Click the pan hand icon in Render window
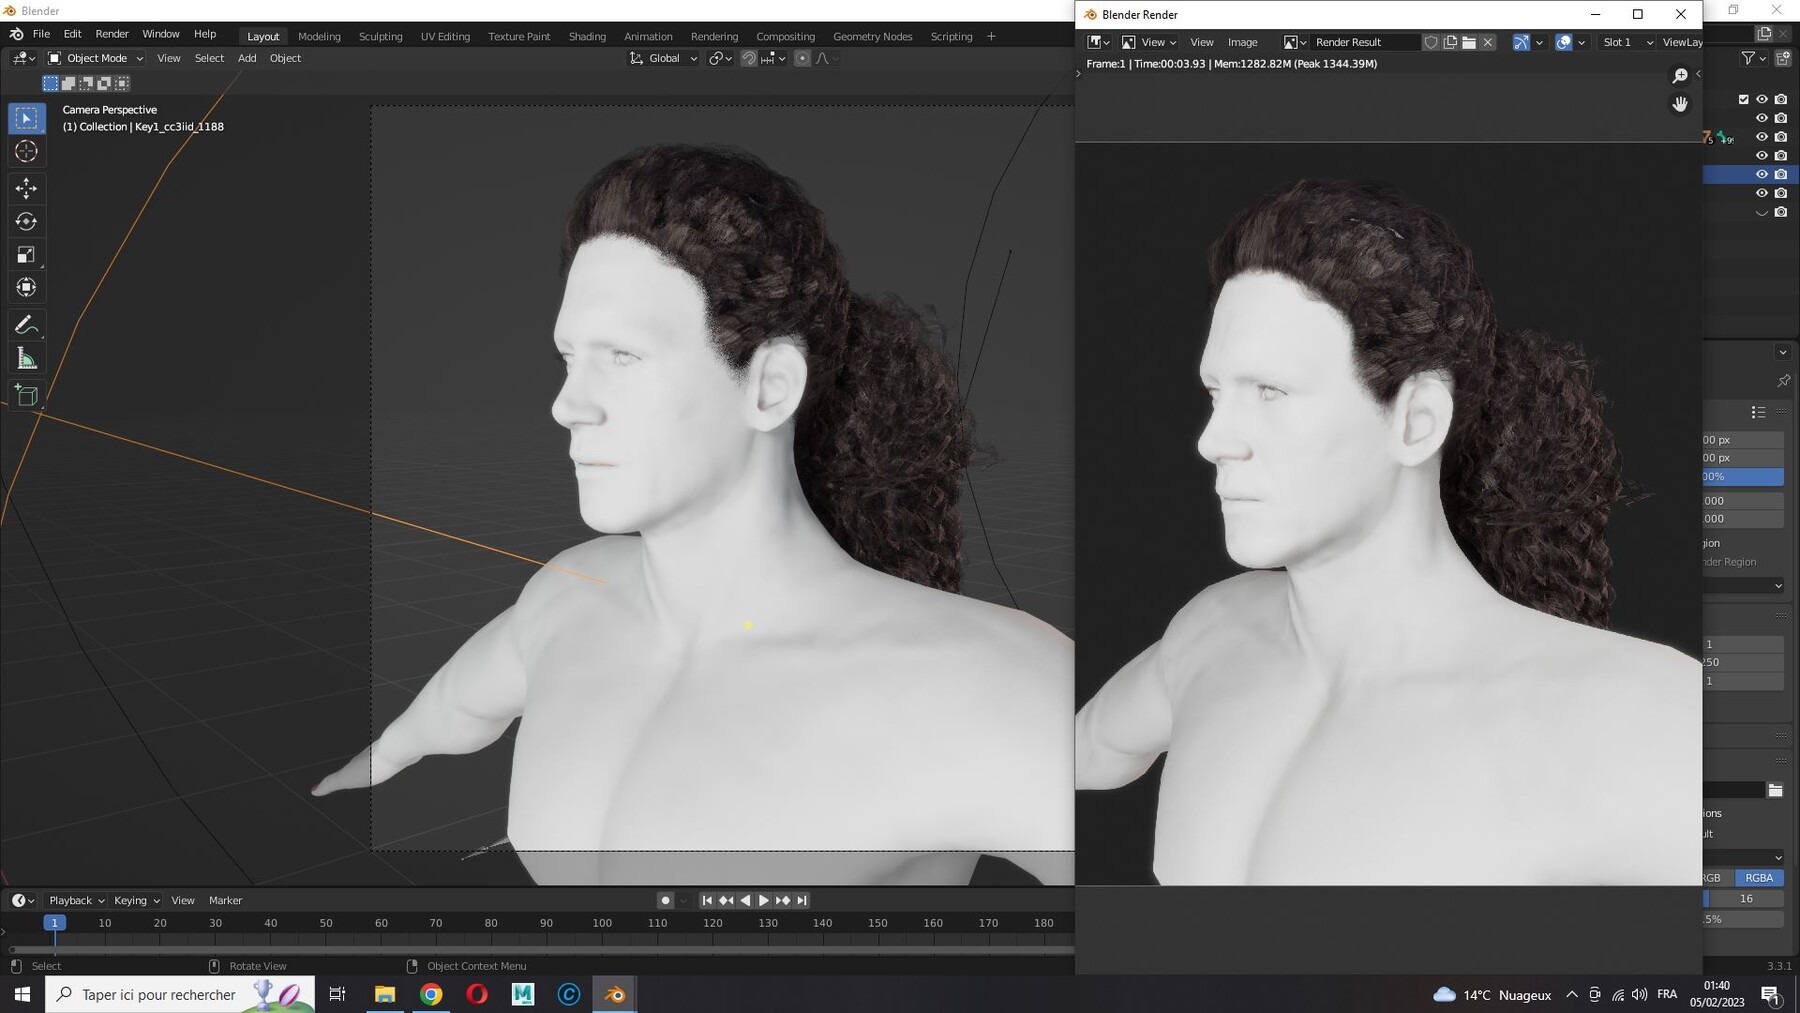 [1680, 104]
